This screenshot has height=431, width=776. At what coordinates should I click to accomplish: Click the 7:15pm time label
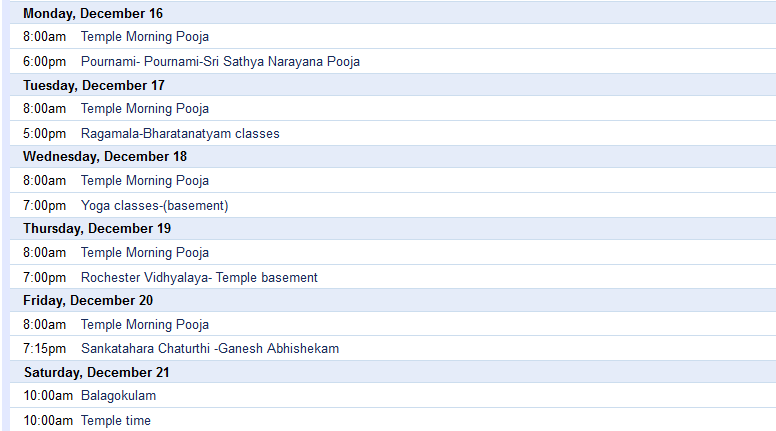click(x=45, y=349)
